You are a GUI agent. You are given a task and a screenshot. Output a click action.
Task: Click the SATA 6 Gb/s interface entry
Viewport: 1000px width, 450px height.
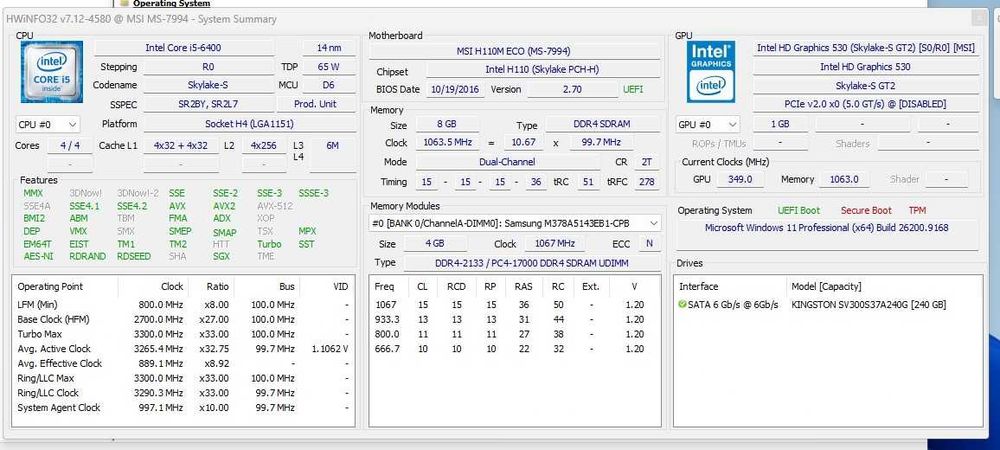click(x=733, y=305)
